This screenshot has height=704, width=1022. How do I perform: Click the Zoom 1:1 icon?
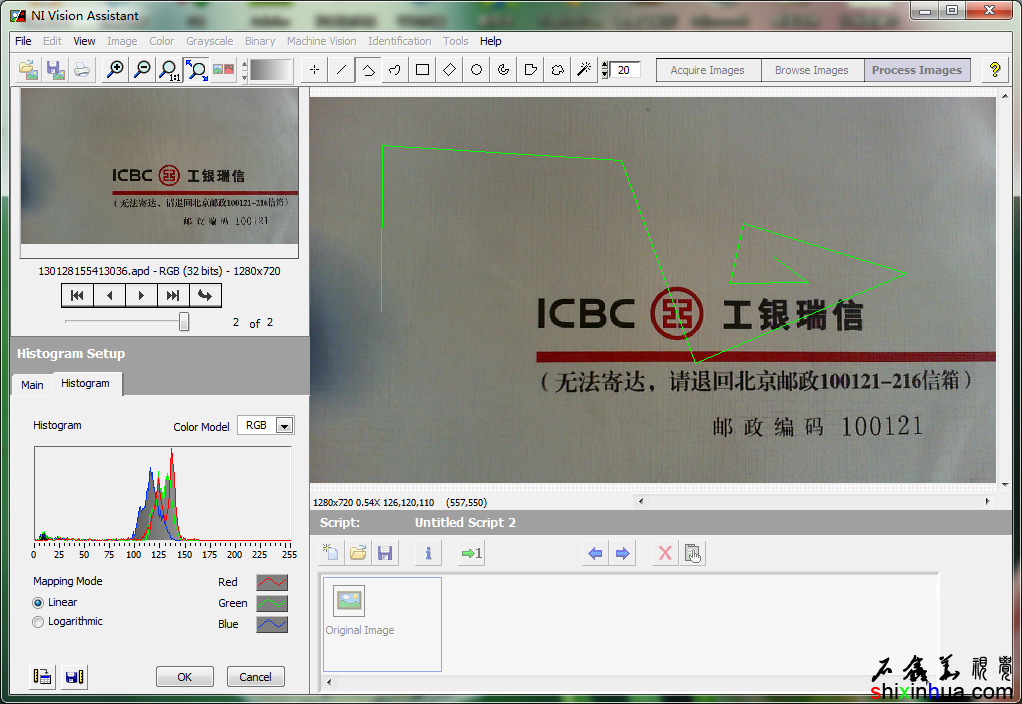click(x=169, y=70)
